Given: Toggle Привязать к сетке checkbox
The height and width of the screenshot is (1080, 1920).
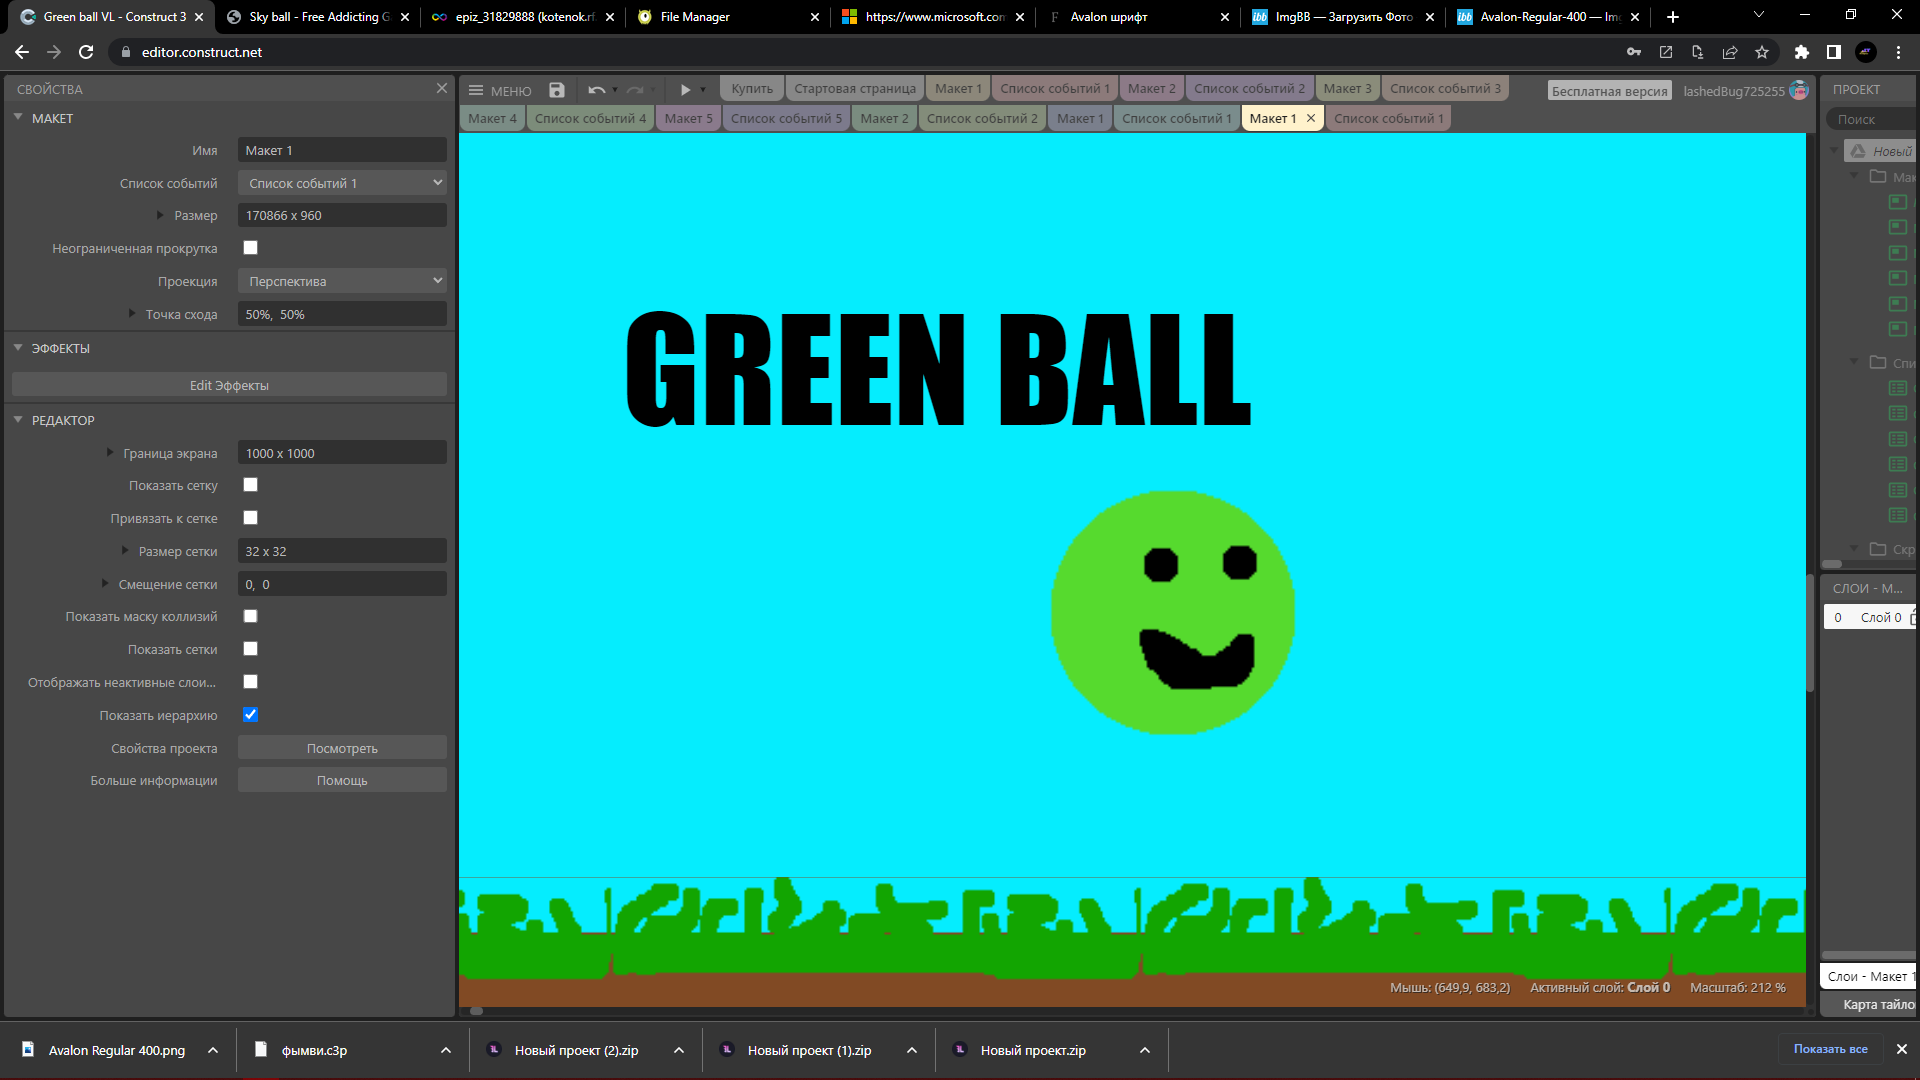Looking at the screenshot, I should [x=251, y=518].
